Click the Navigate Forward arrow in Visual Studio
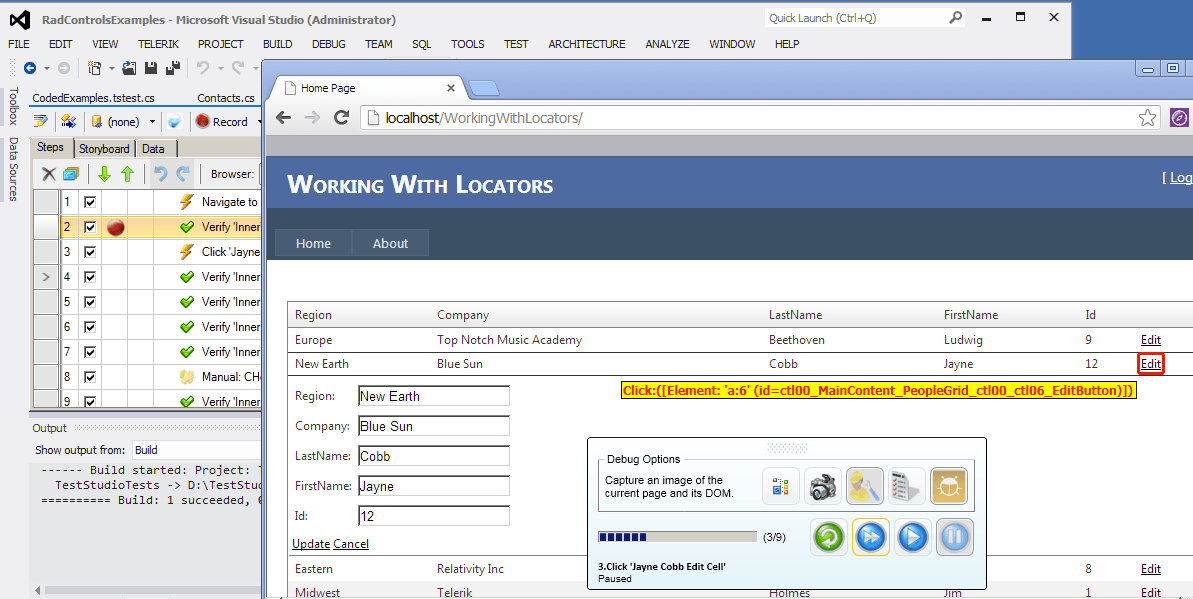The width and height of the screenshot is (1193, 599). [64, 69]
